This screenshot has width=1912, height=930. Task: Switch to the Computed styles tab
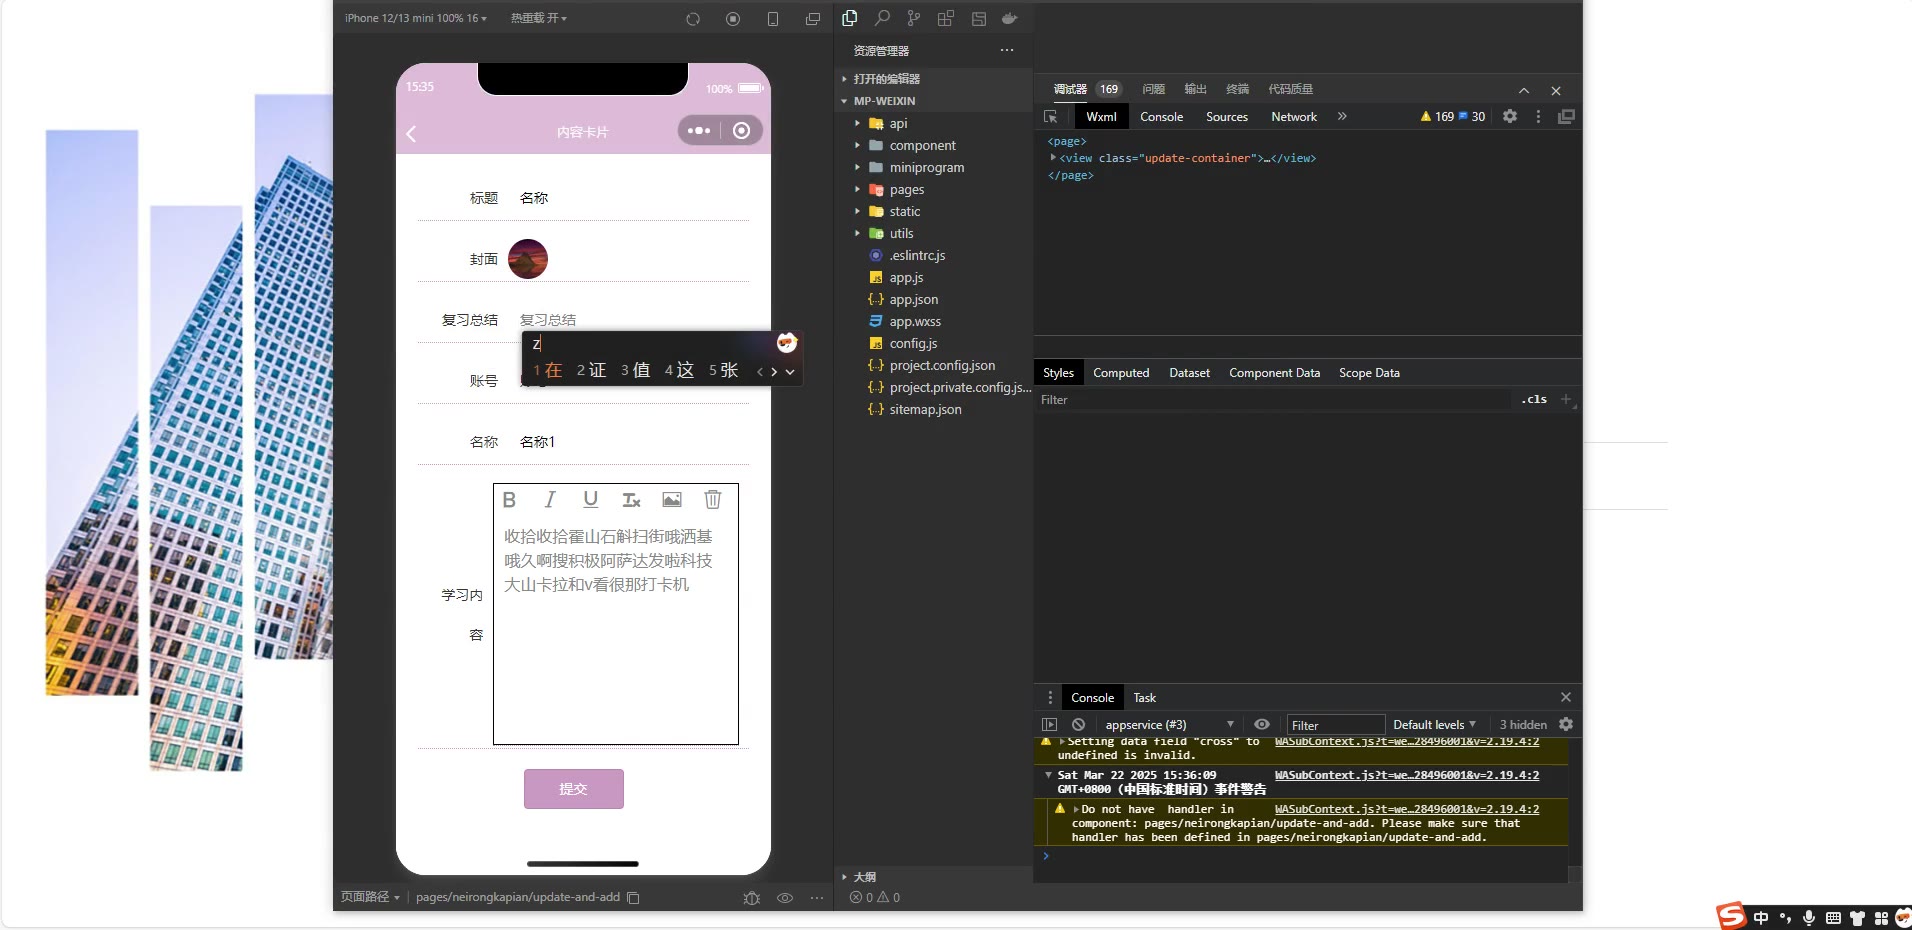point(1120,373)
